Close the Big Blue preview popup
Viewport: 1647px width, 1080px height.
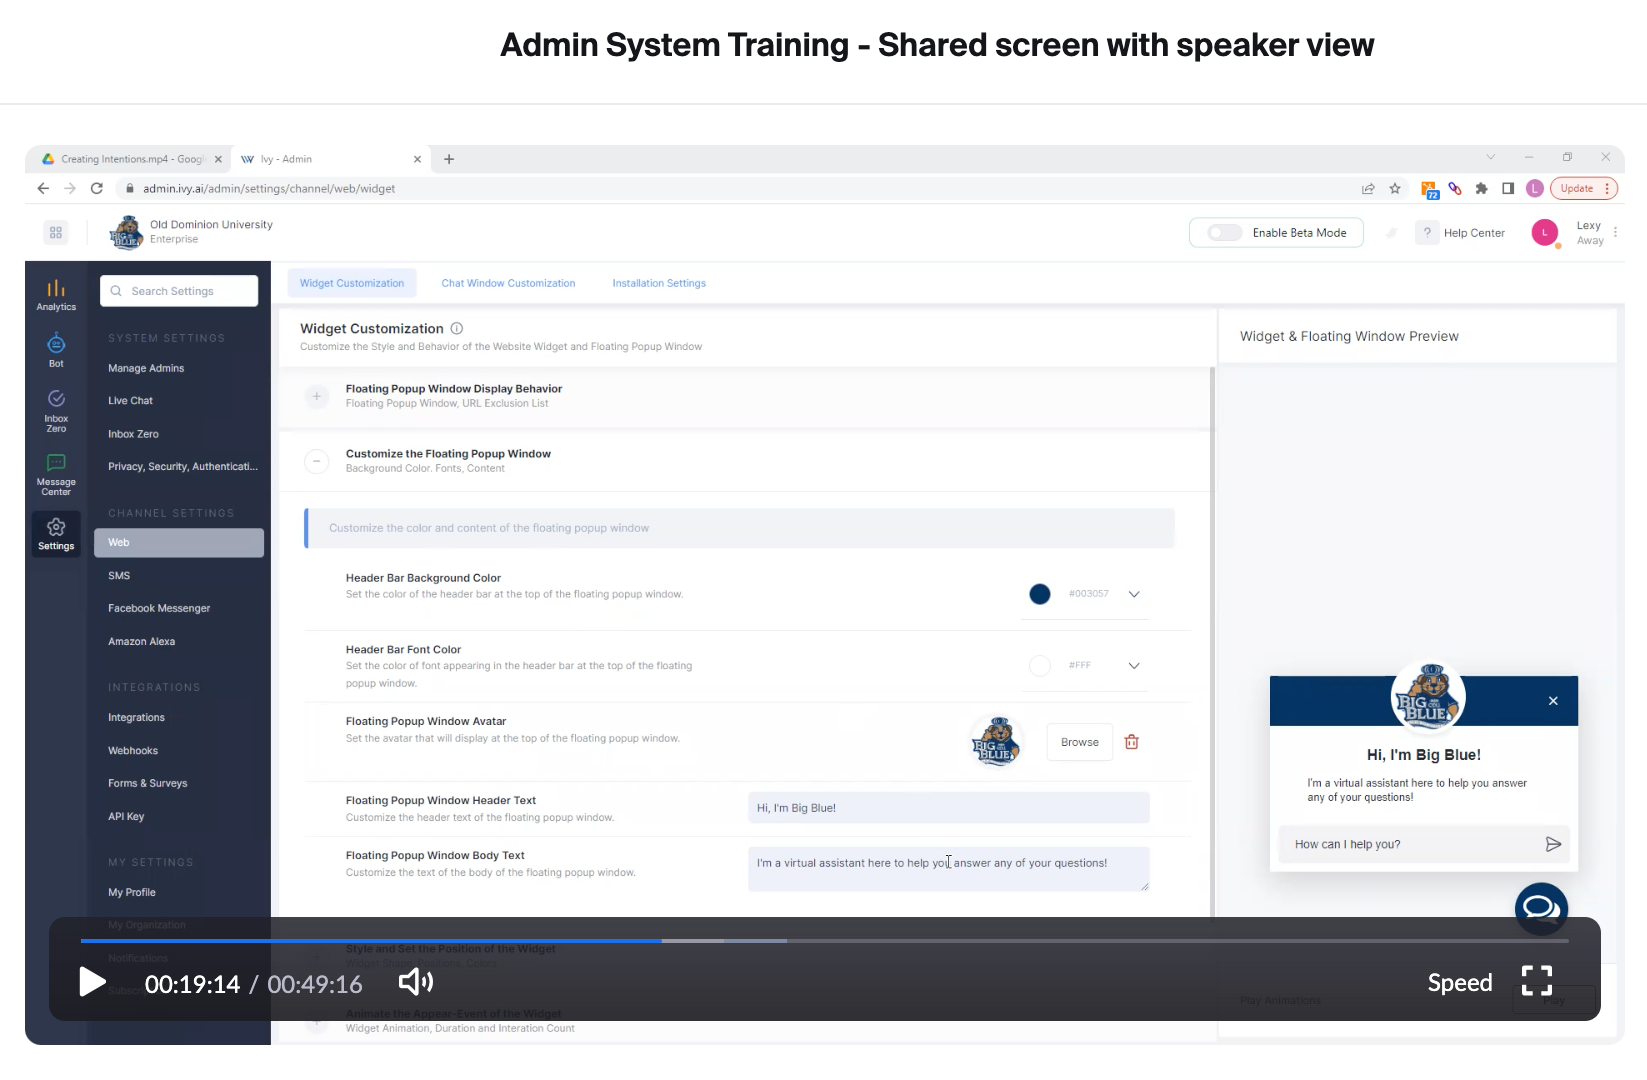coord(1553,701)
